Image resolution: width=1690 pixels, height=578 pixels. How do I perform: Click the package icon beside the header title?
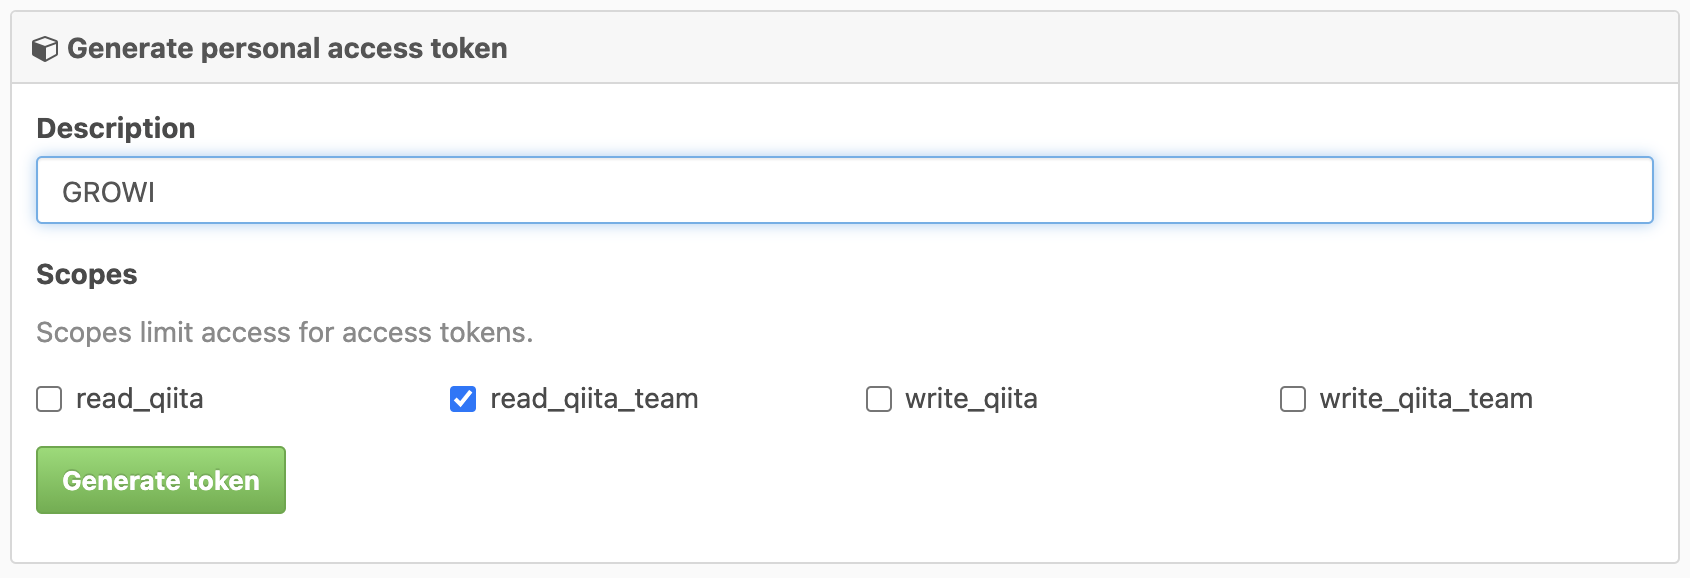(x=45, y=49)
